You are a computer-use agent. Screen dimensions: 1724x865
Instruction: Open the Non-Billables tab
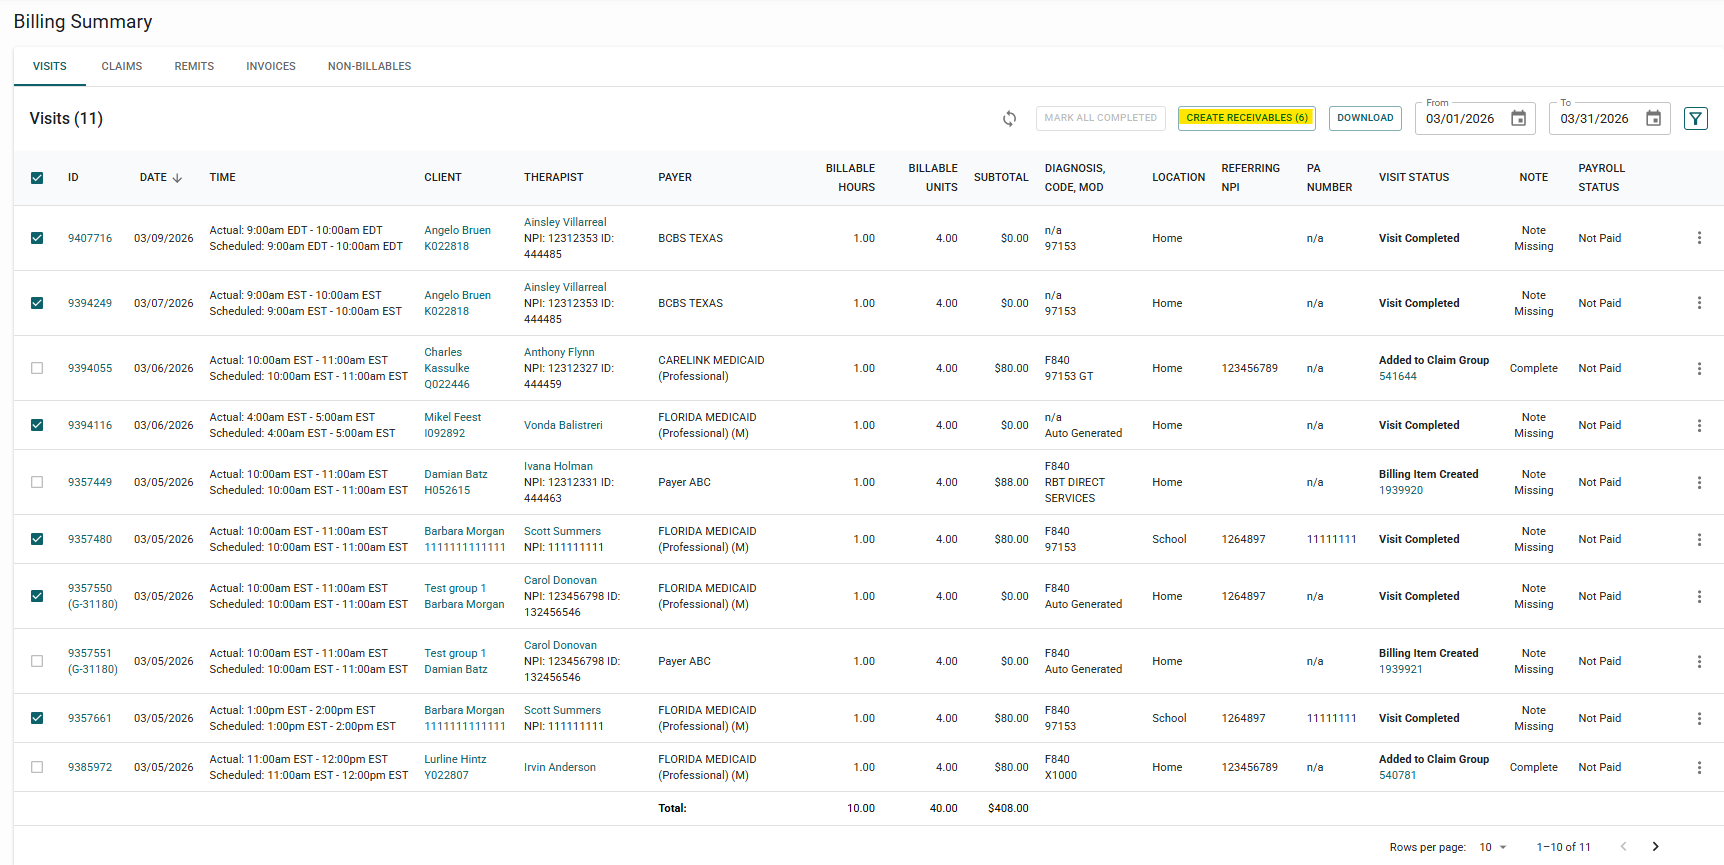pyautogui.click(x=369, y=66)
